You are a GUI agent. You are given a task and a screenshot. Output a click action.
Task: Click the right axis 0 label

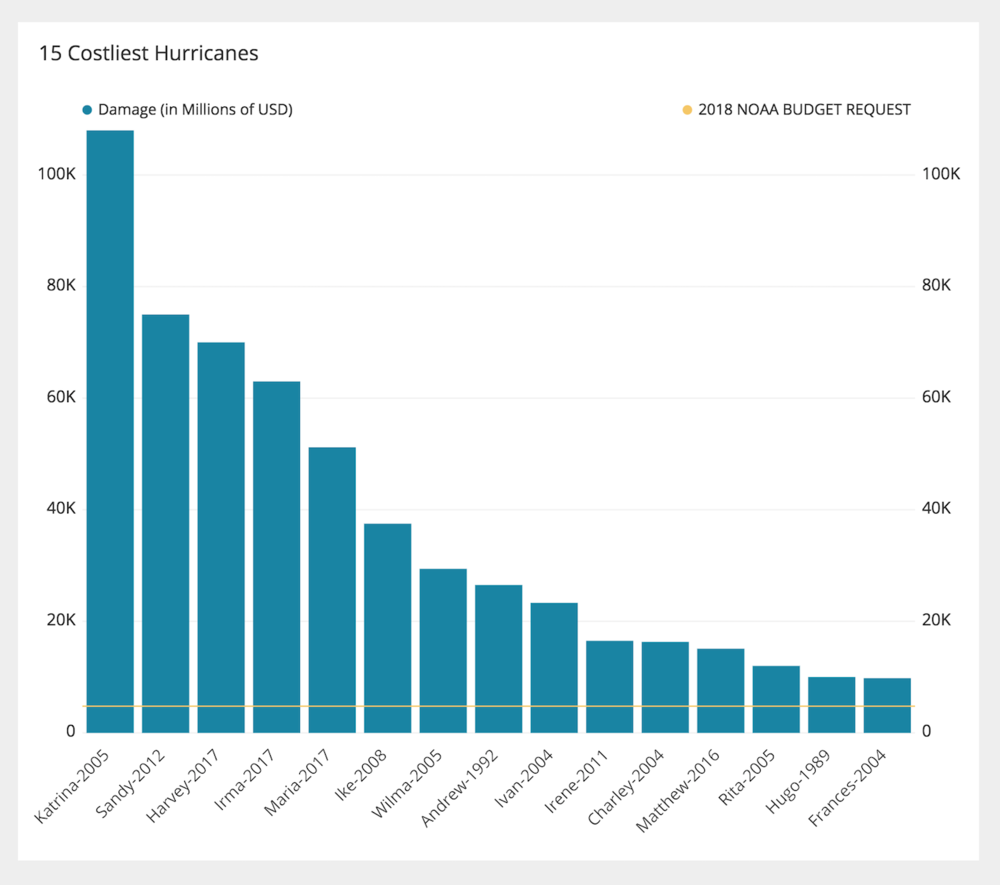coord(927,732)
